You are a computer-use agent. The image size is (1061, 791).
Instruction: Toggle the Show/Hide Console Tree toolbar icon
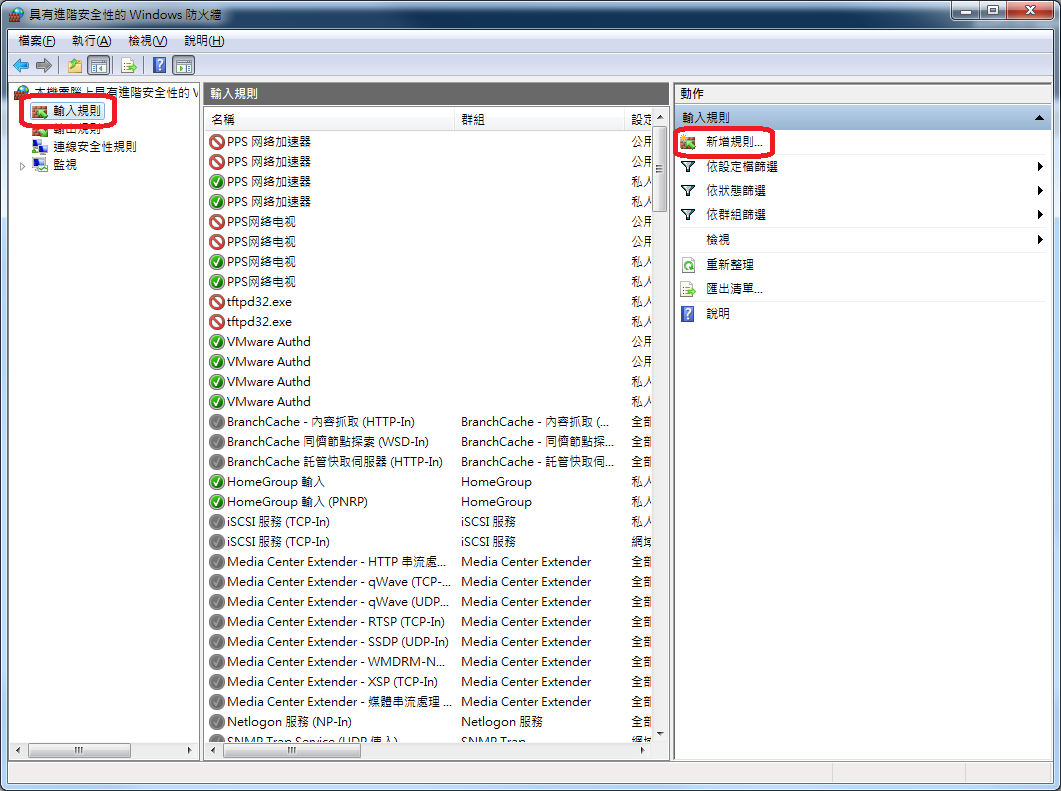coord(99,66)
